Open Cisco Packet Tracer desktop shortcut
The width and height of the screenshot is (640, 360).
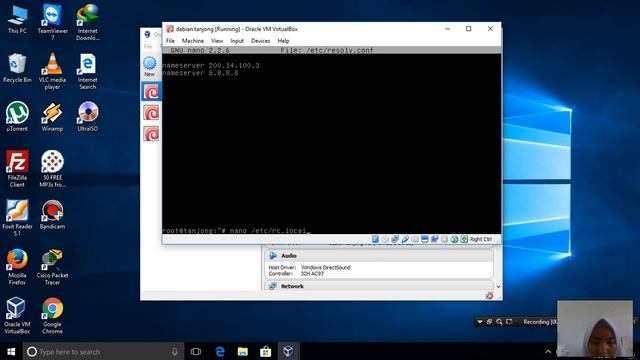[52, 267]
